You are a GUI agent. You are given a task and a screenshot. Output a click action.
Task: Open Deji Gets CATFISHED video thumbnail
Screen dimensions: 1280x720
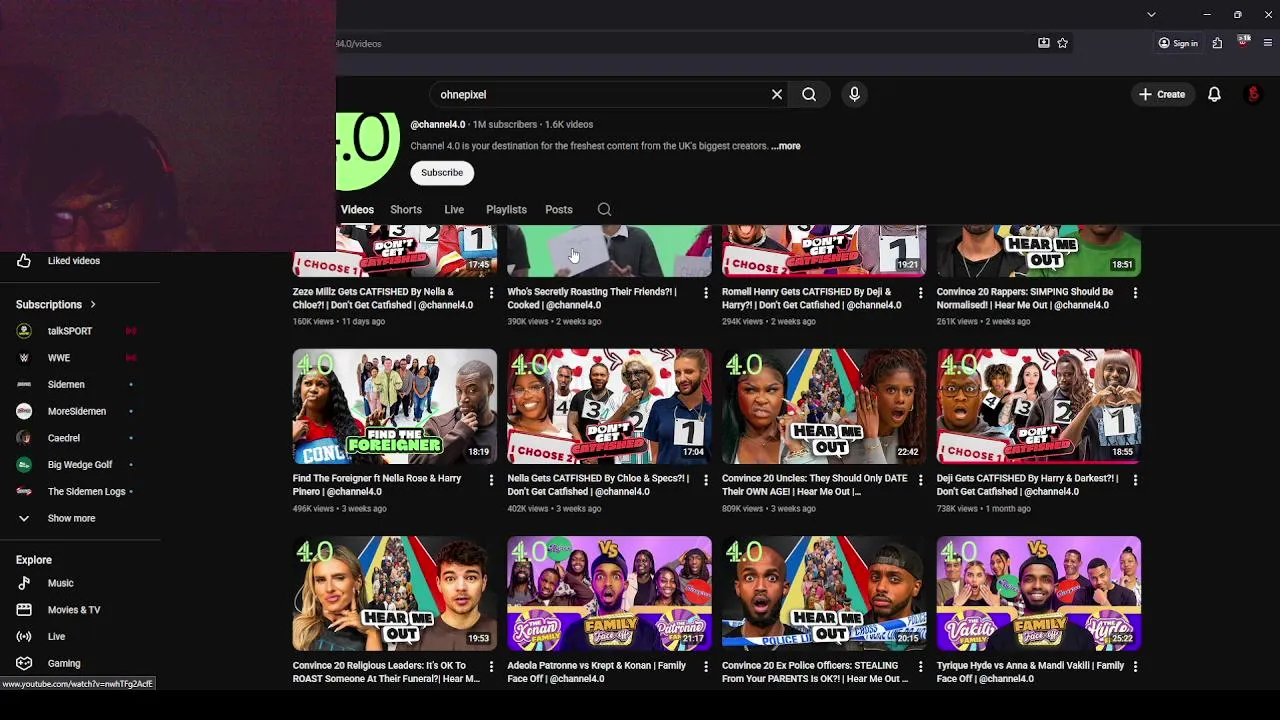coord(1039,406)
